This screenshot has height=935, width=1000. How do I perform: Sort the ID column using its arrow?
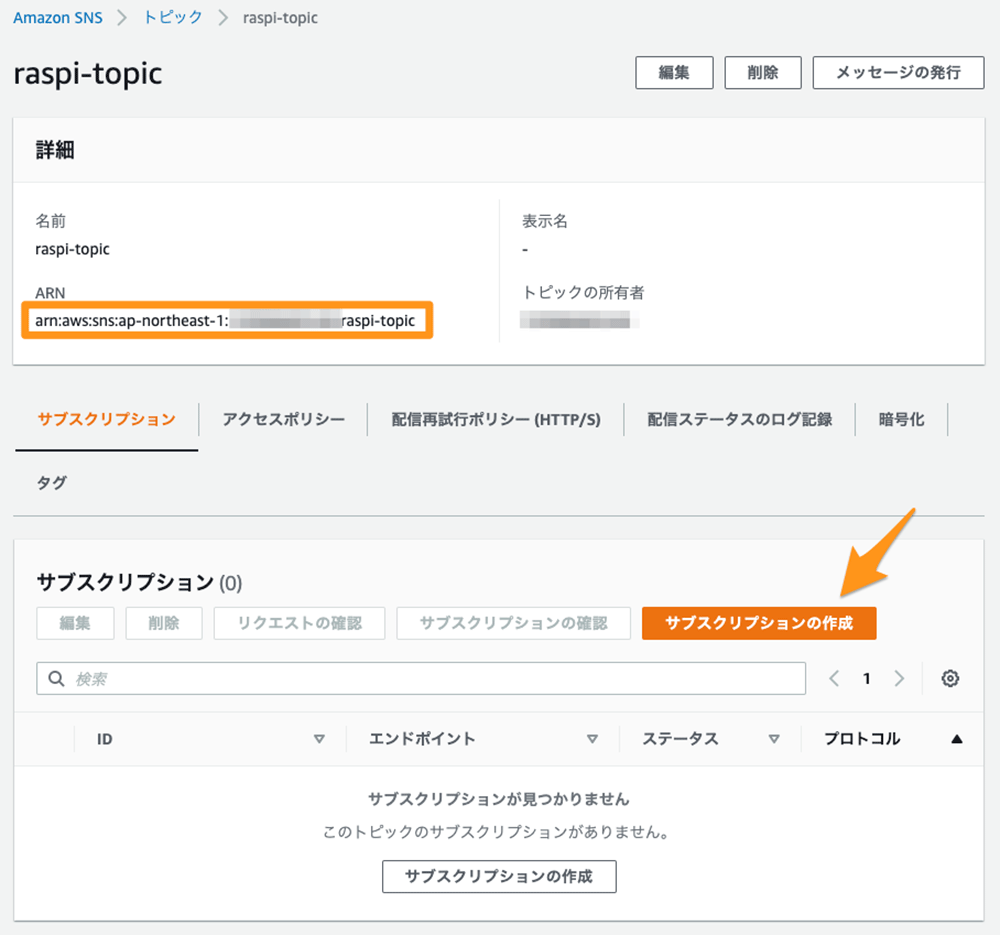[321, 739]
